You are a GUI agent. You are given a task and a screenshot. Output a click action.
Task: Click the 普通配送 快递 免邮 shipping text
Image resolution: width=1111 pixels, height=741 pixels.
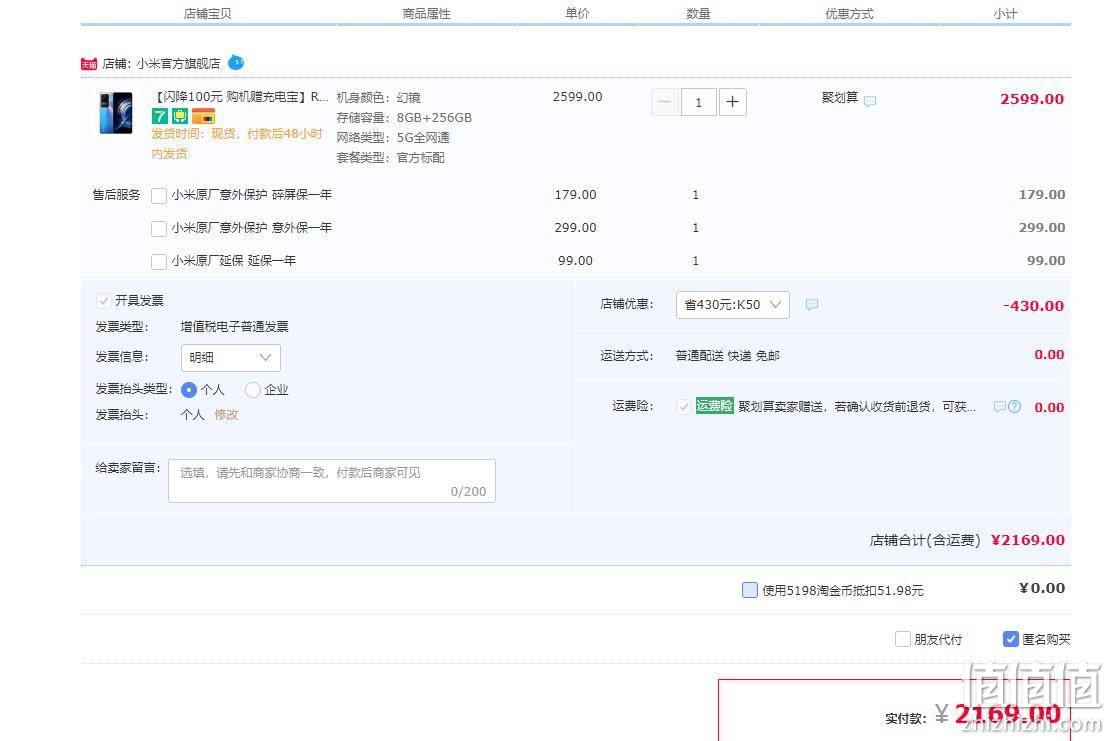tap(728, 356)
